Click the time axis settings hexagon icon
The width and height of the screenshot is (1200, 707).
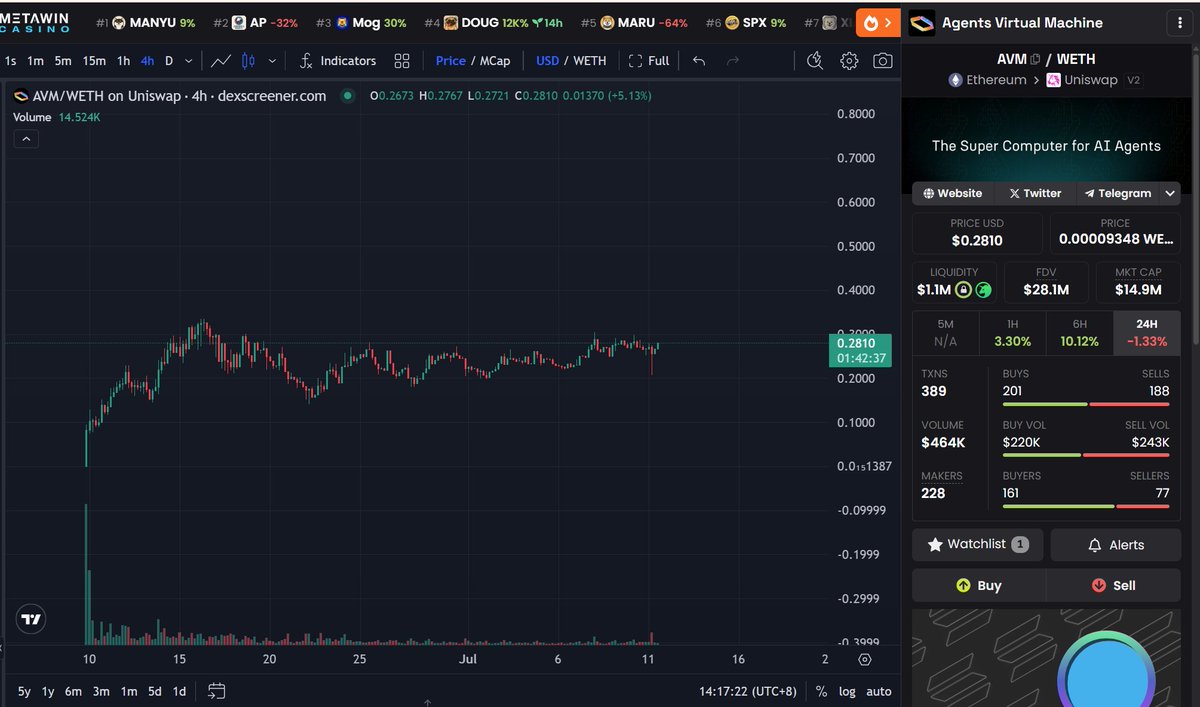(x=865, y=660)
